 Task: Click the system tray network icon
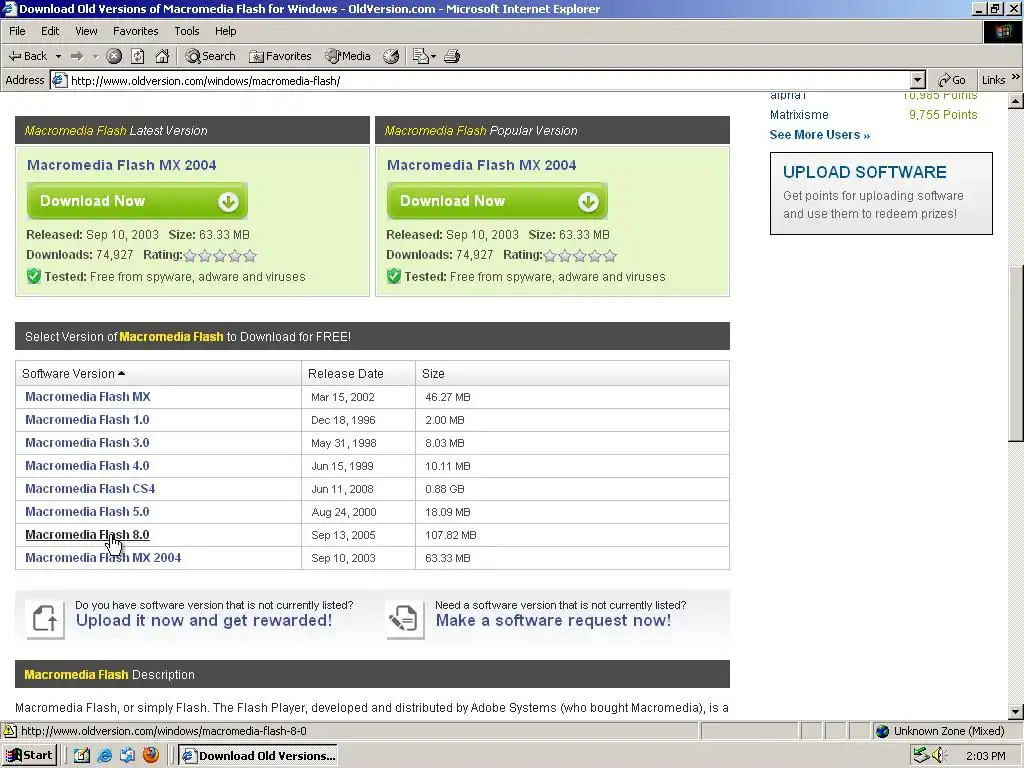(921, 756)
